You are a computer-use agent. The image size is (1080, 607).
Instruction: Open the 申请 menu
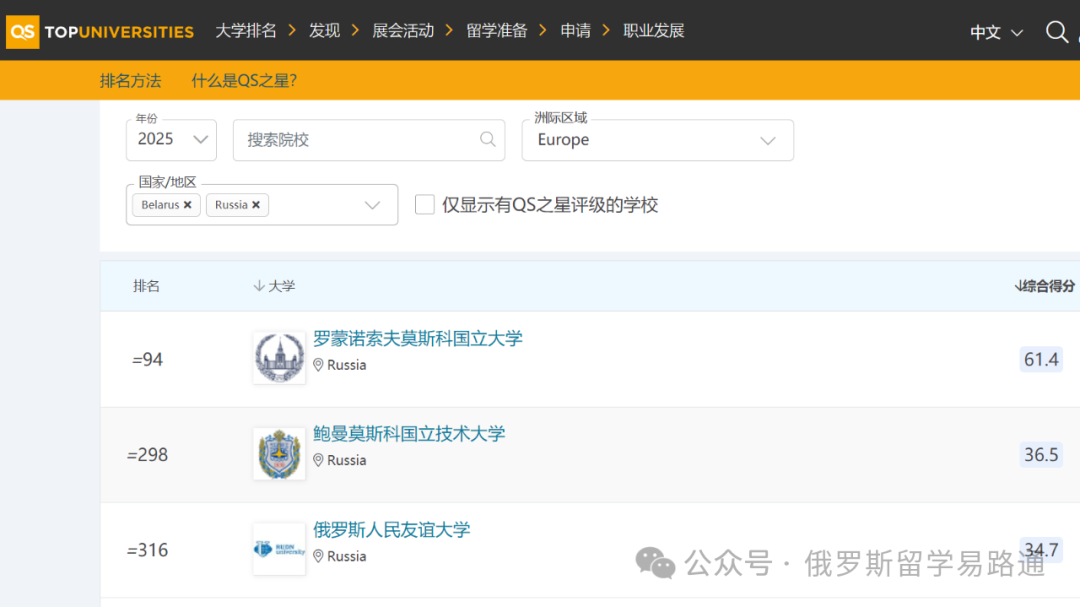575,31
